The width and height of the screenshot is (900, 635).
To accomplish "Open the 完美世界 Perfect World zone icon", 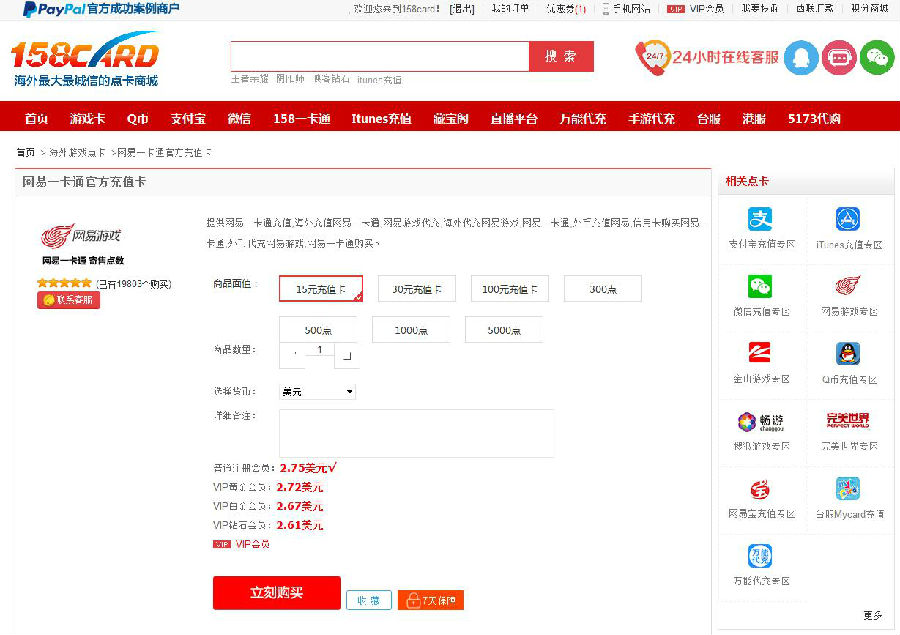I will point(848,420).
